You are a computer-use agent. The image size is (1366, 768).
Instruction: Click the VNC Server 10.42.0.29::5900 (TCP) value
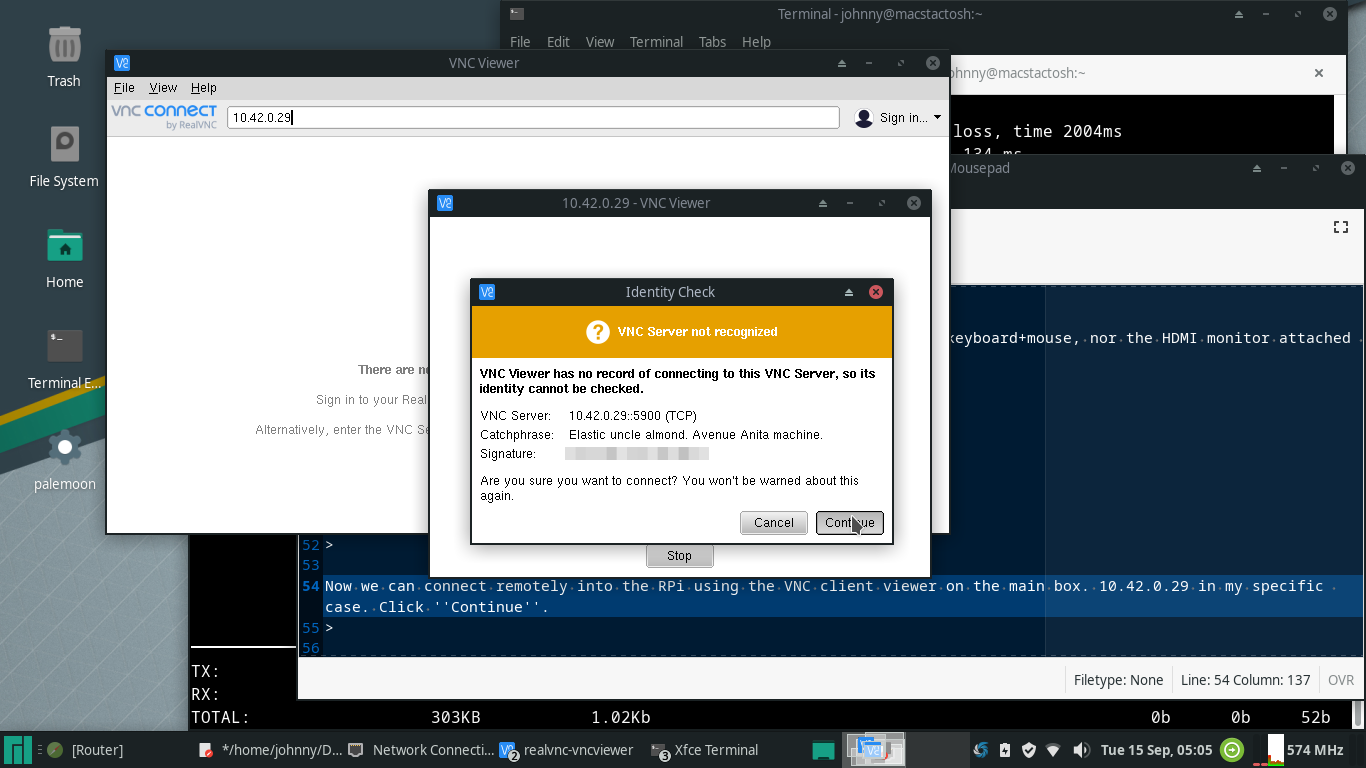click(x=633, y=416)
